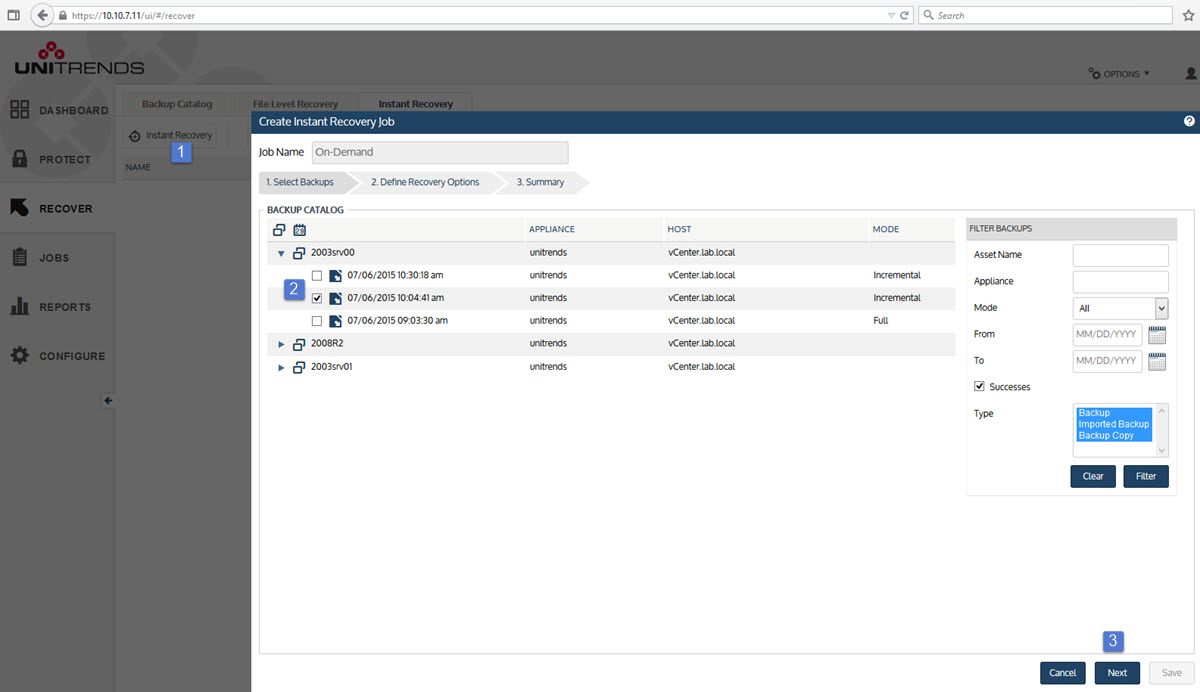Go to step 2 Define Recovery Options

pyautogui.click(x=425, y=182)
